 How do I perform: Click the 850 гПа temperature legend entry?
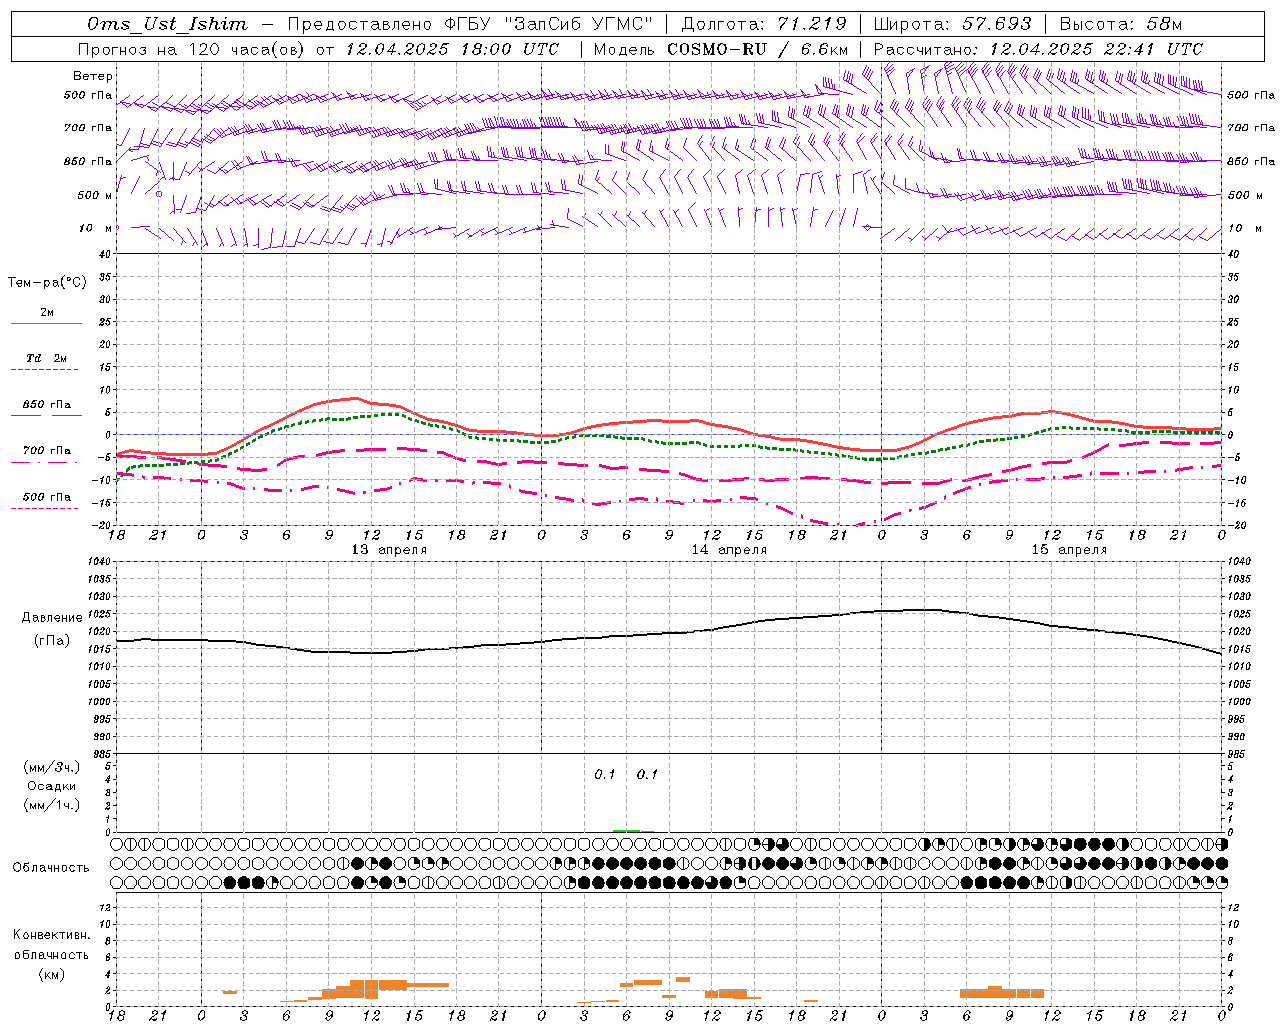47,405
